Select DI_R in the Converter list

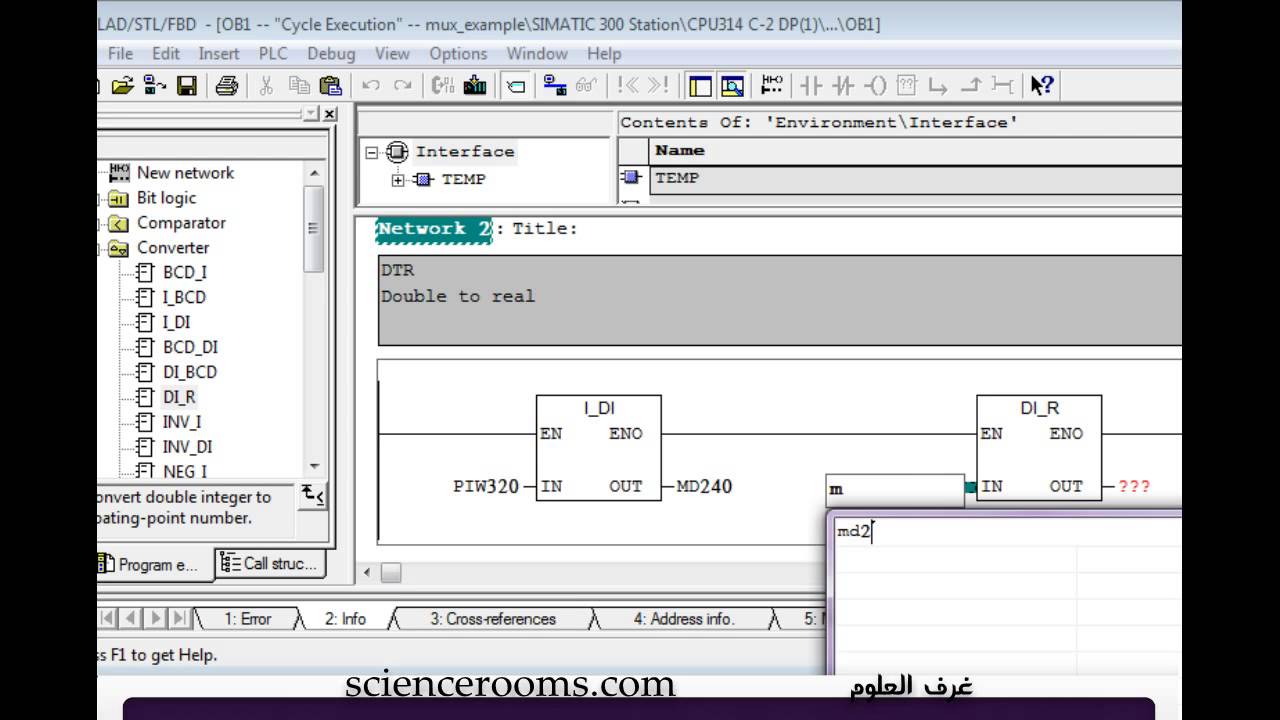179,397
